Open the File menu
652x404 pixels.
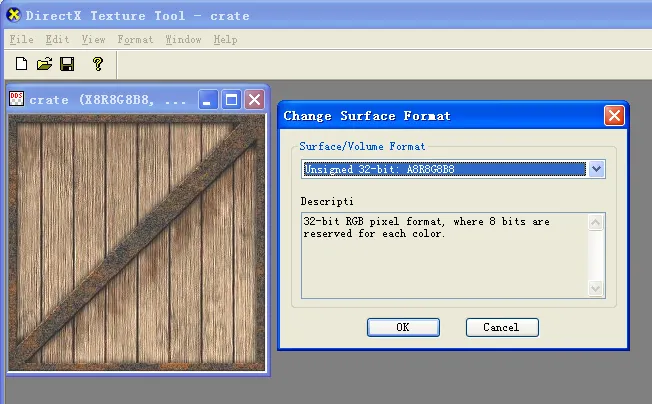[21, 39]
